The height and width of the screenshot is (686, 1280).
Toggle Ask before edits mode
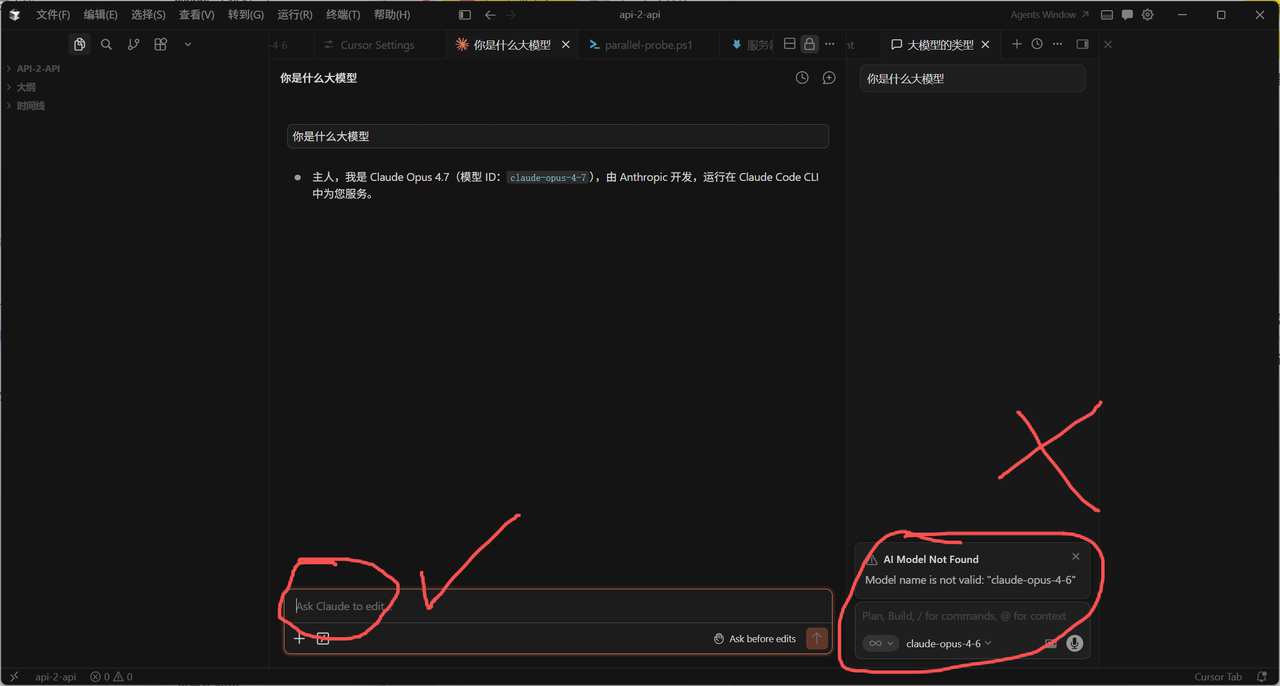tap(755, 638)
